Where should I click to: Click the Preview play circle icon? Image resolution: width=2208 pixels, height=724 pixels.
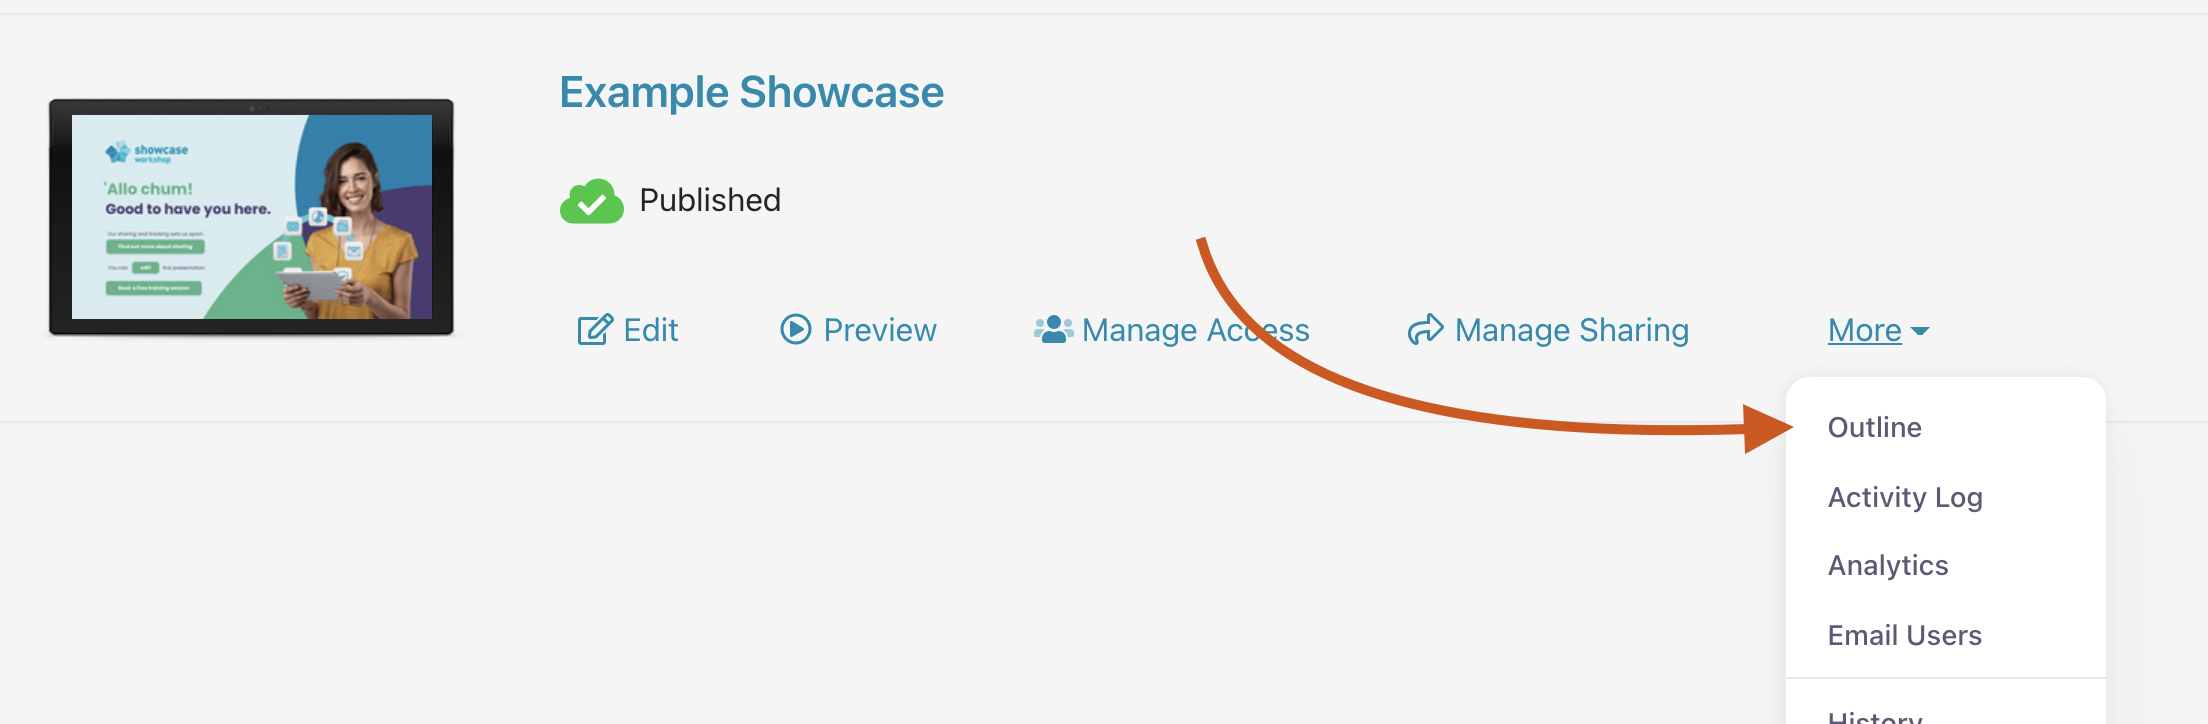[x=796, y=329]
